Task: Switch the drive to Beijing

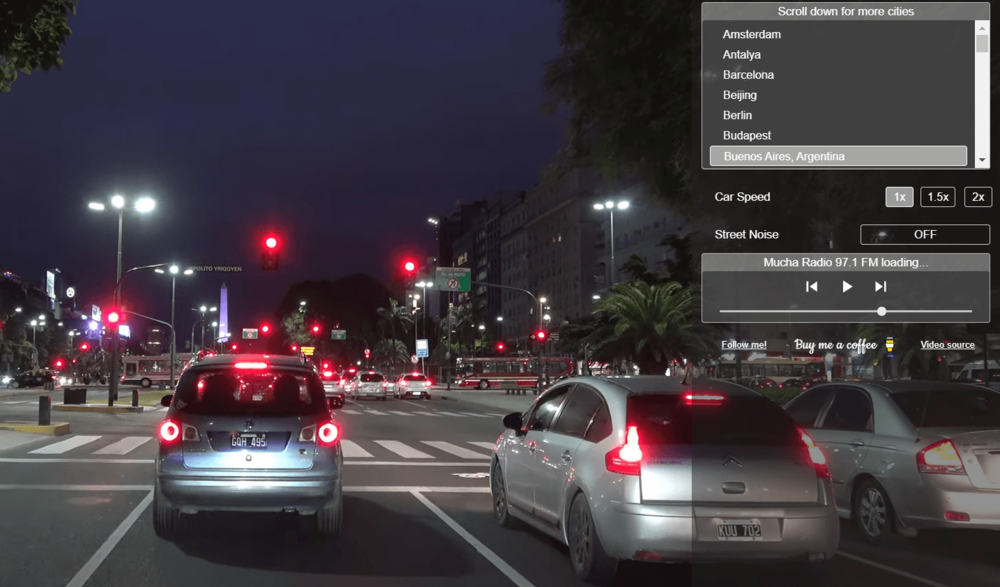Action: point(740,95)
